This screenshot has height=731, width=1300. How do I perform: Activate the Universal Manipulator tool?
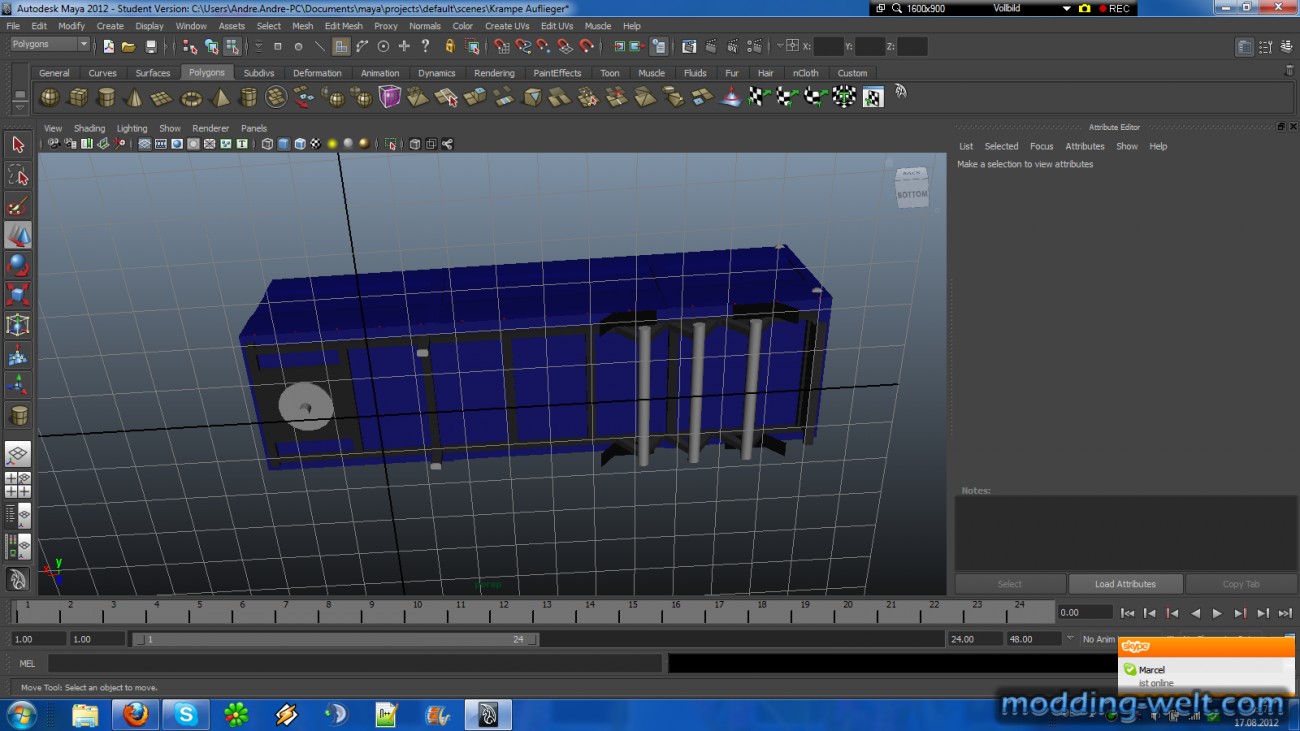pos(18,325)
